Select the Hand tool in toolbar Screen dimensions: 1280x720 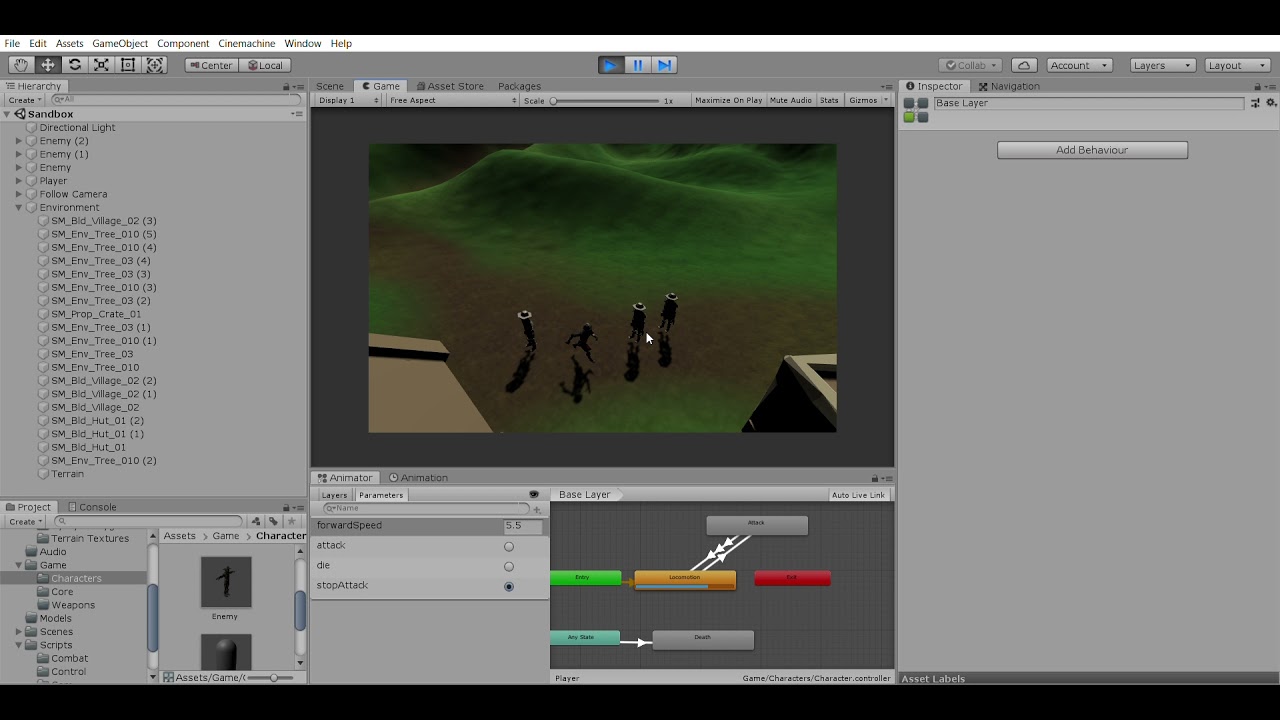pyautogui.click(x=21, y=65)
